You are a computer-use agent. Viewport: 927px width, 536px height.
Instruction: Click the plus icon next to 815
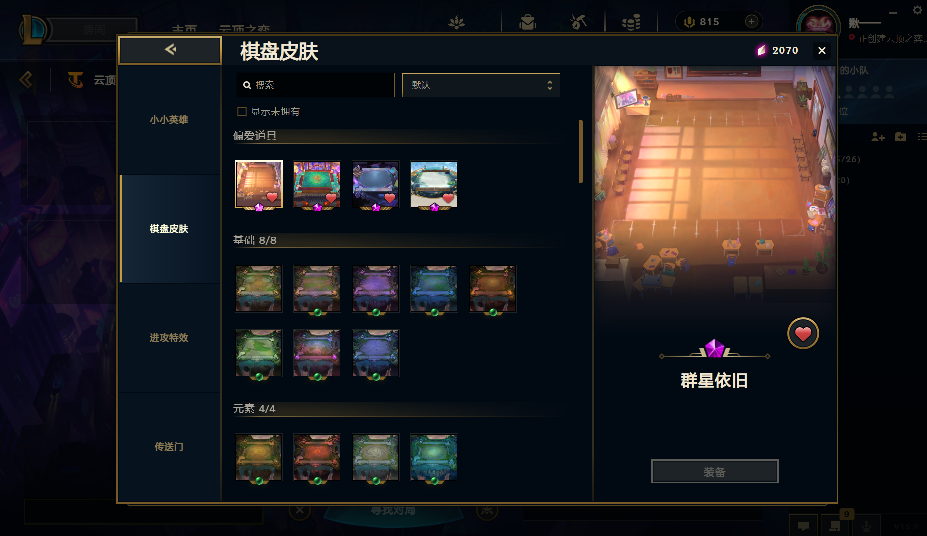(751, 21)
